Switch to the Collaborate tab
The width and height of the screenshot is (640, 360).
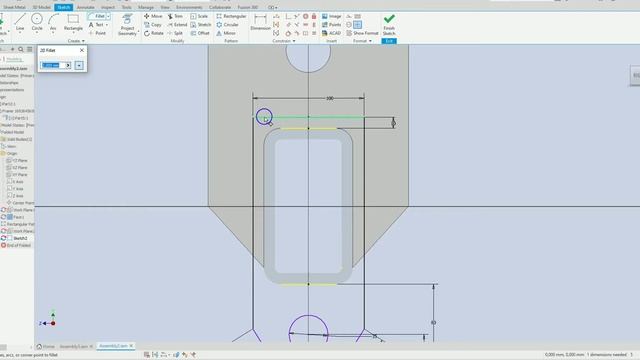coord(220,7)
